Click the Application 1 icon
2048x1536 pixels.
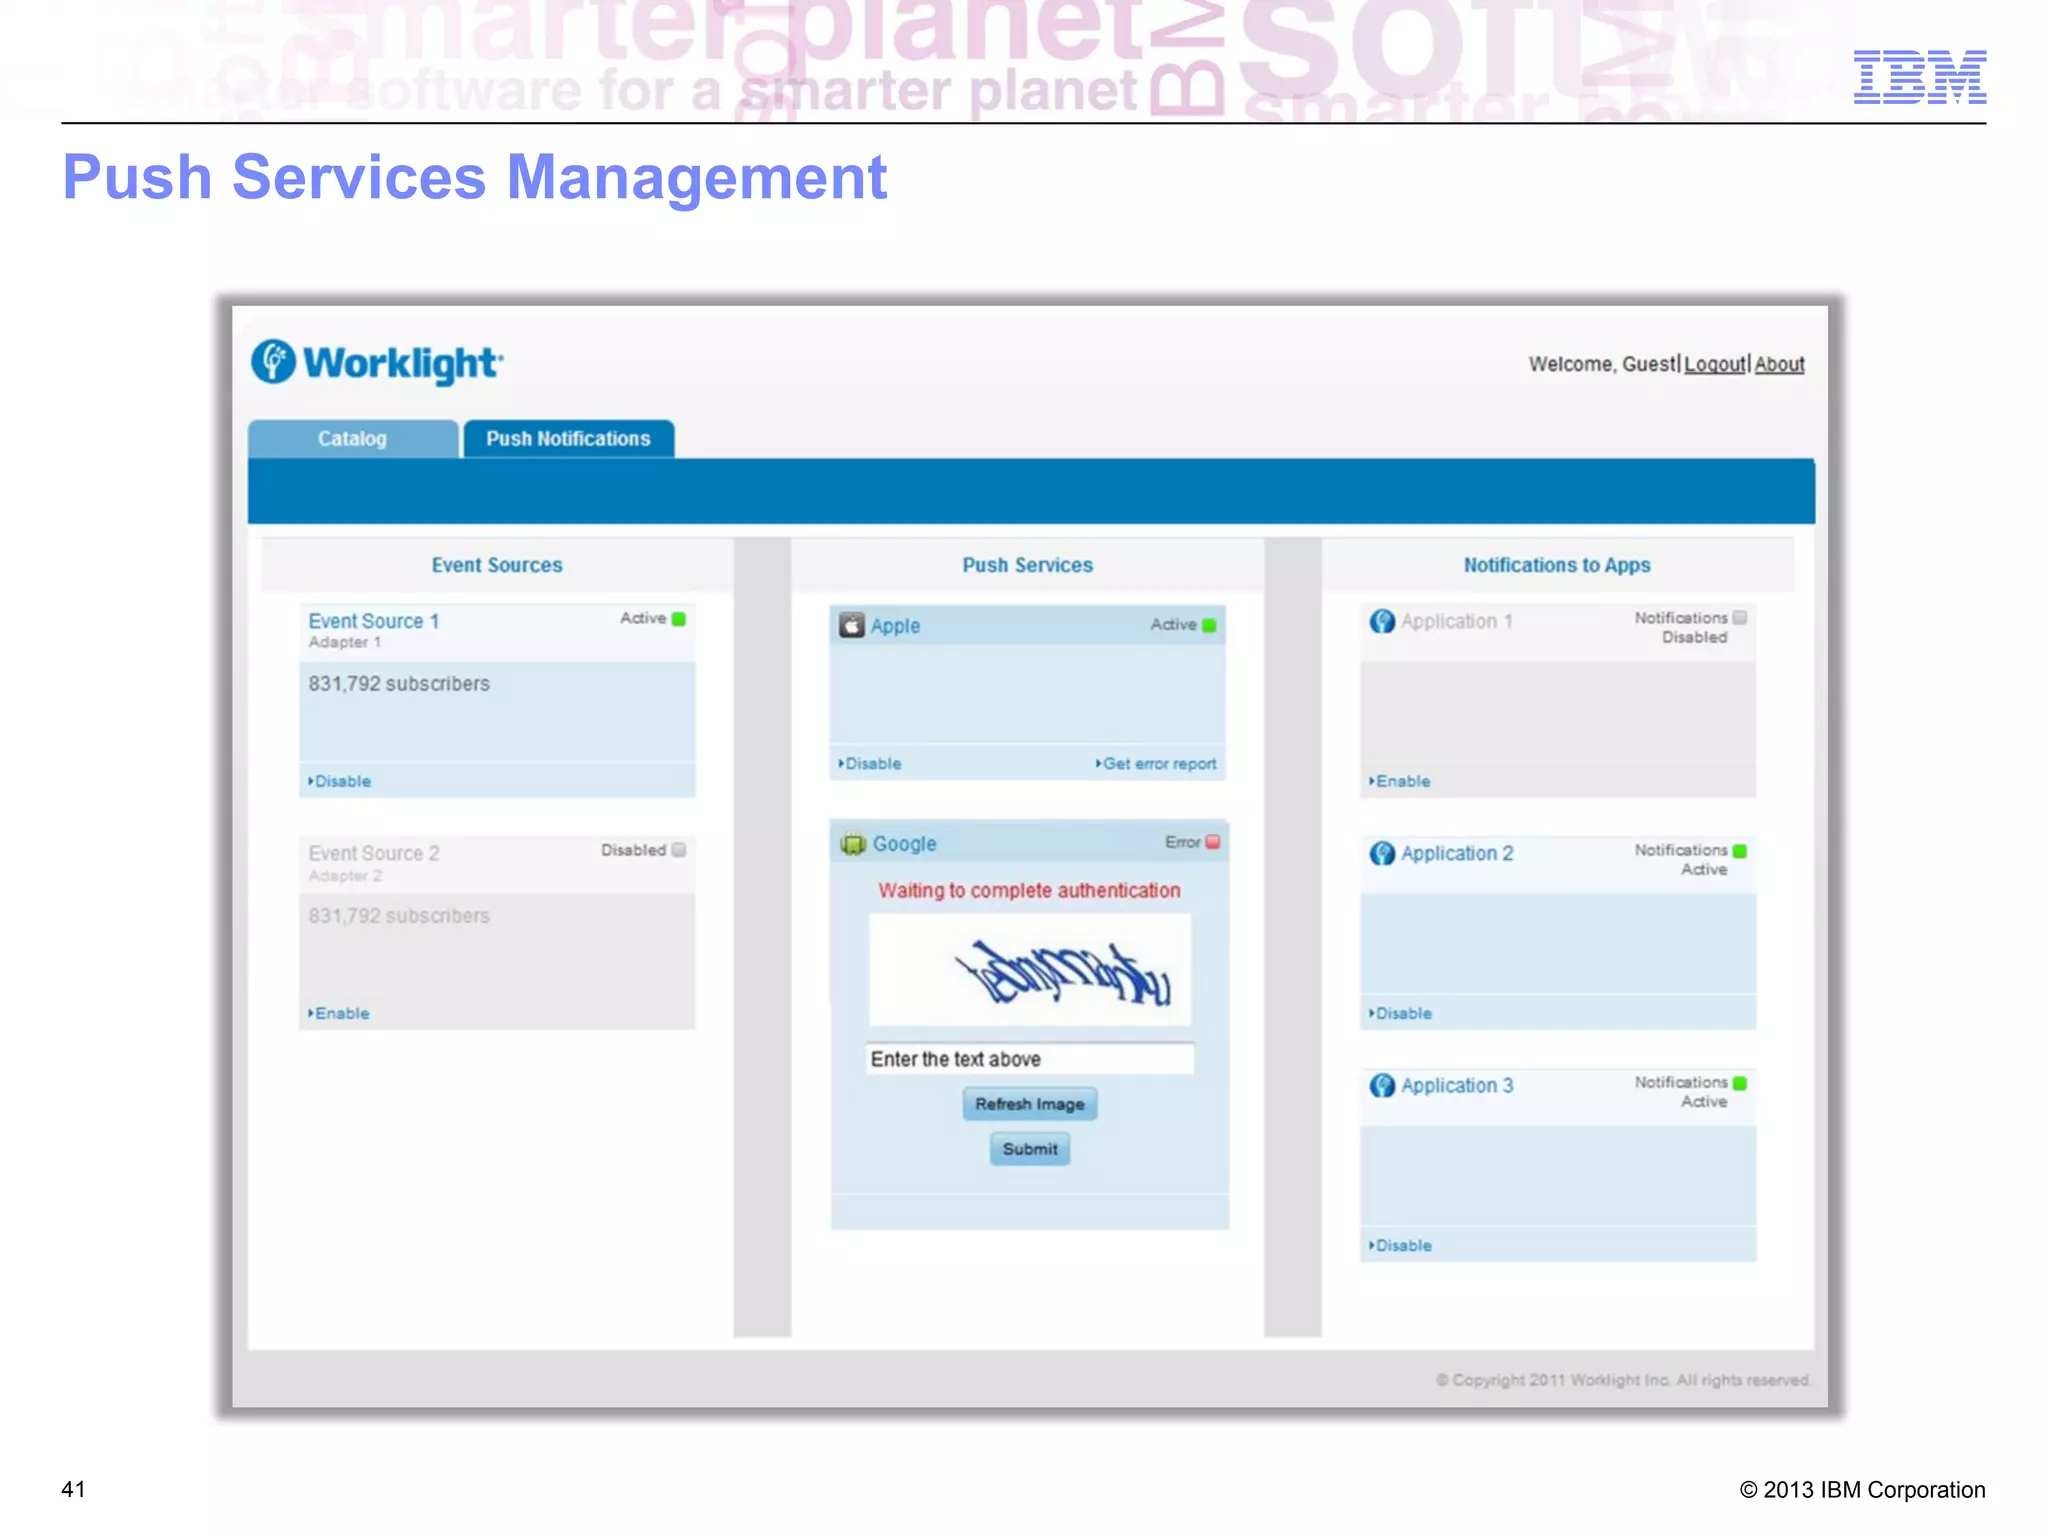(1382, 621)
